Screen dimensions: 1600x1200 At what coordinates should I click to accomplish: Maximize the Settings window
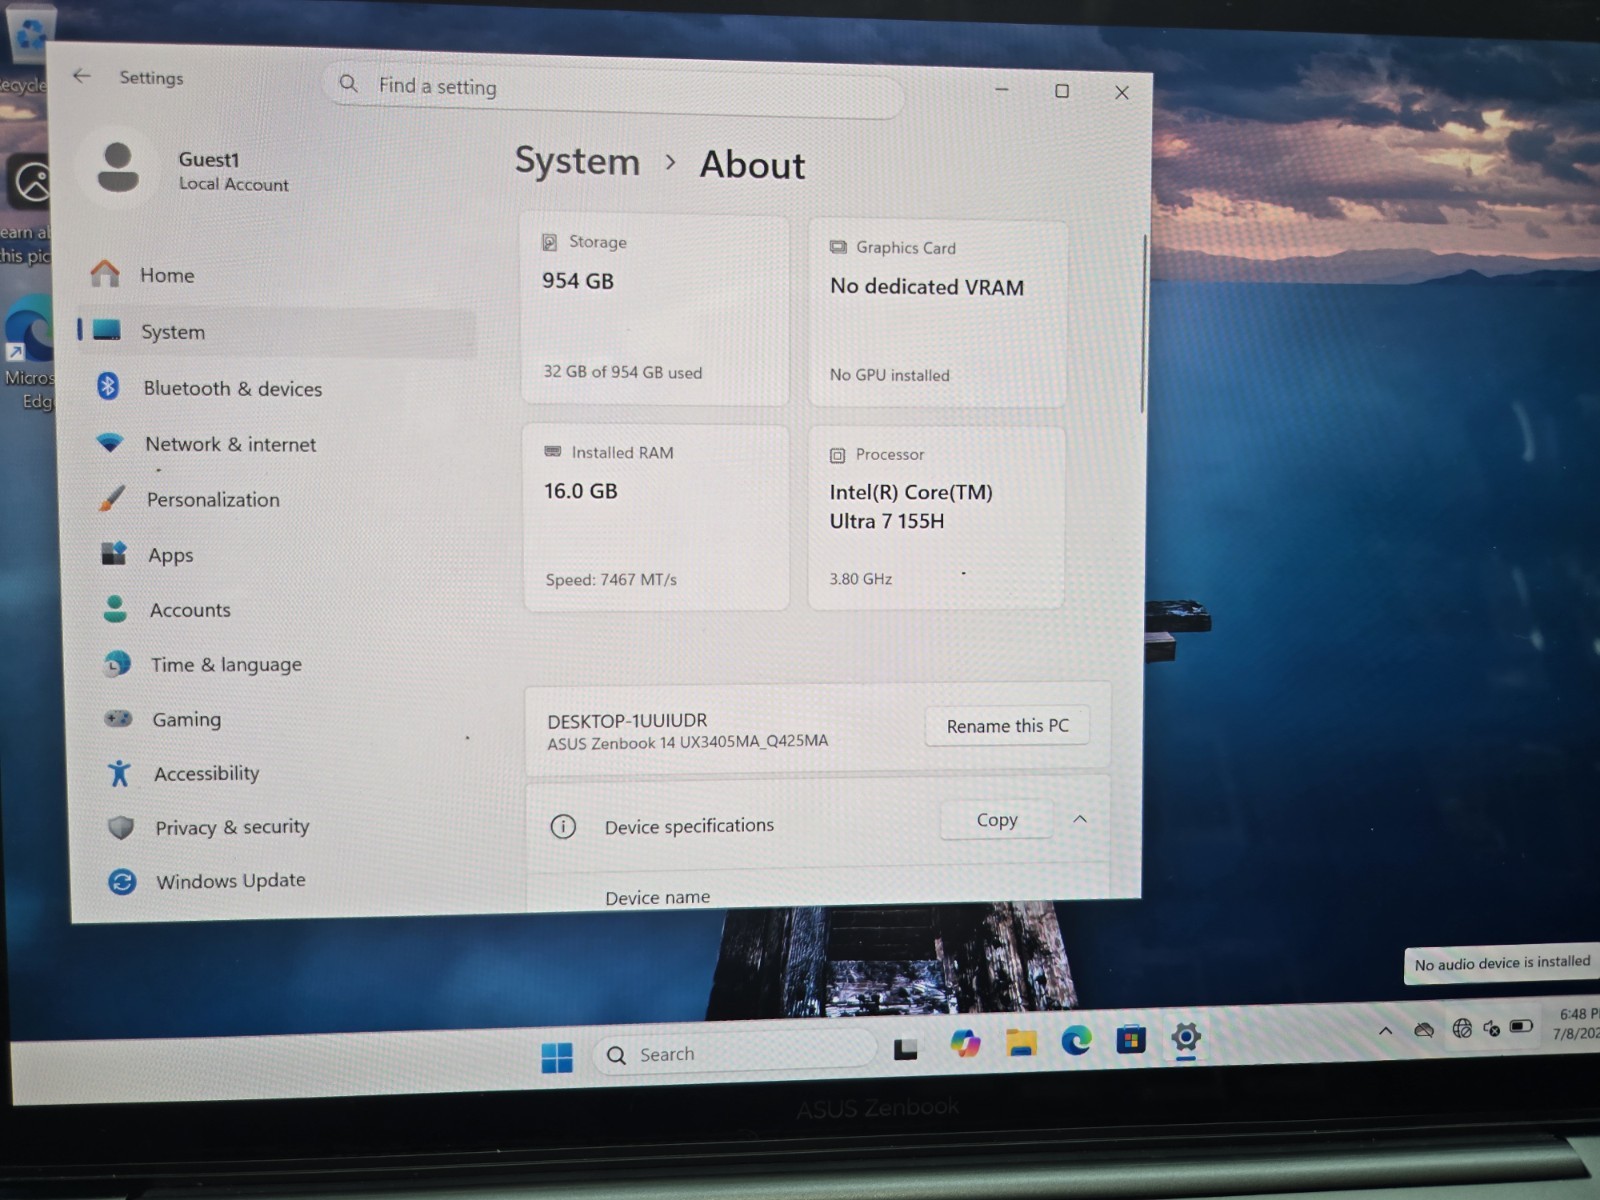click(x=1062, y=91)
